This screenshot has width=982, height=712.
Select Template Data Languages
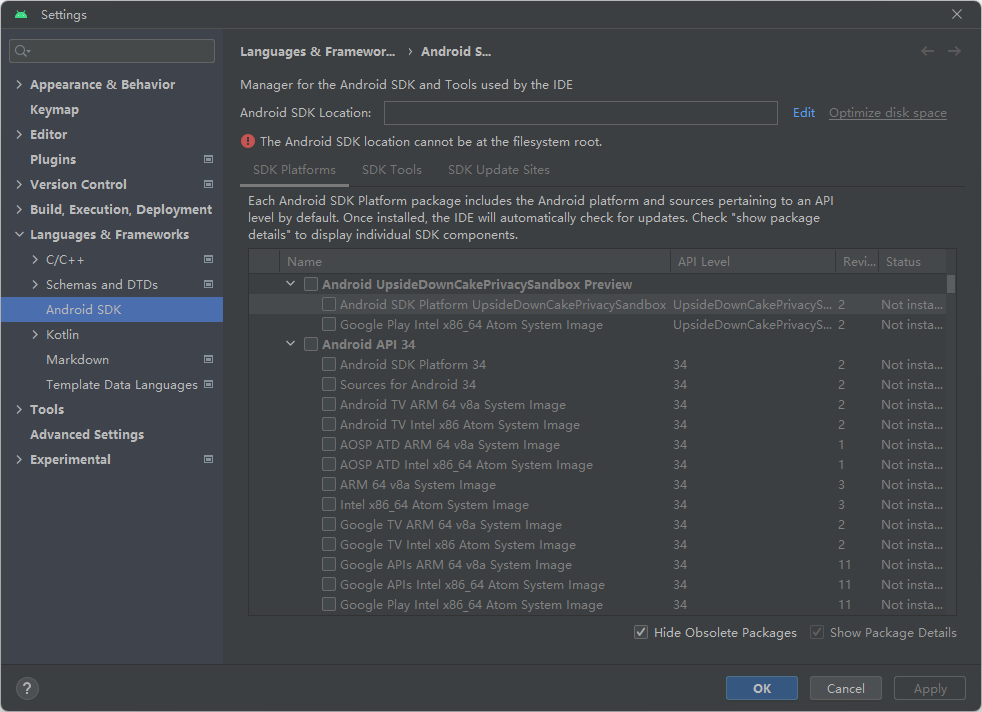coord(121,384)
